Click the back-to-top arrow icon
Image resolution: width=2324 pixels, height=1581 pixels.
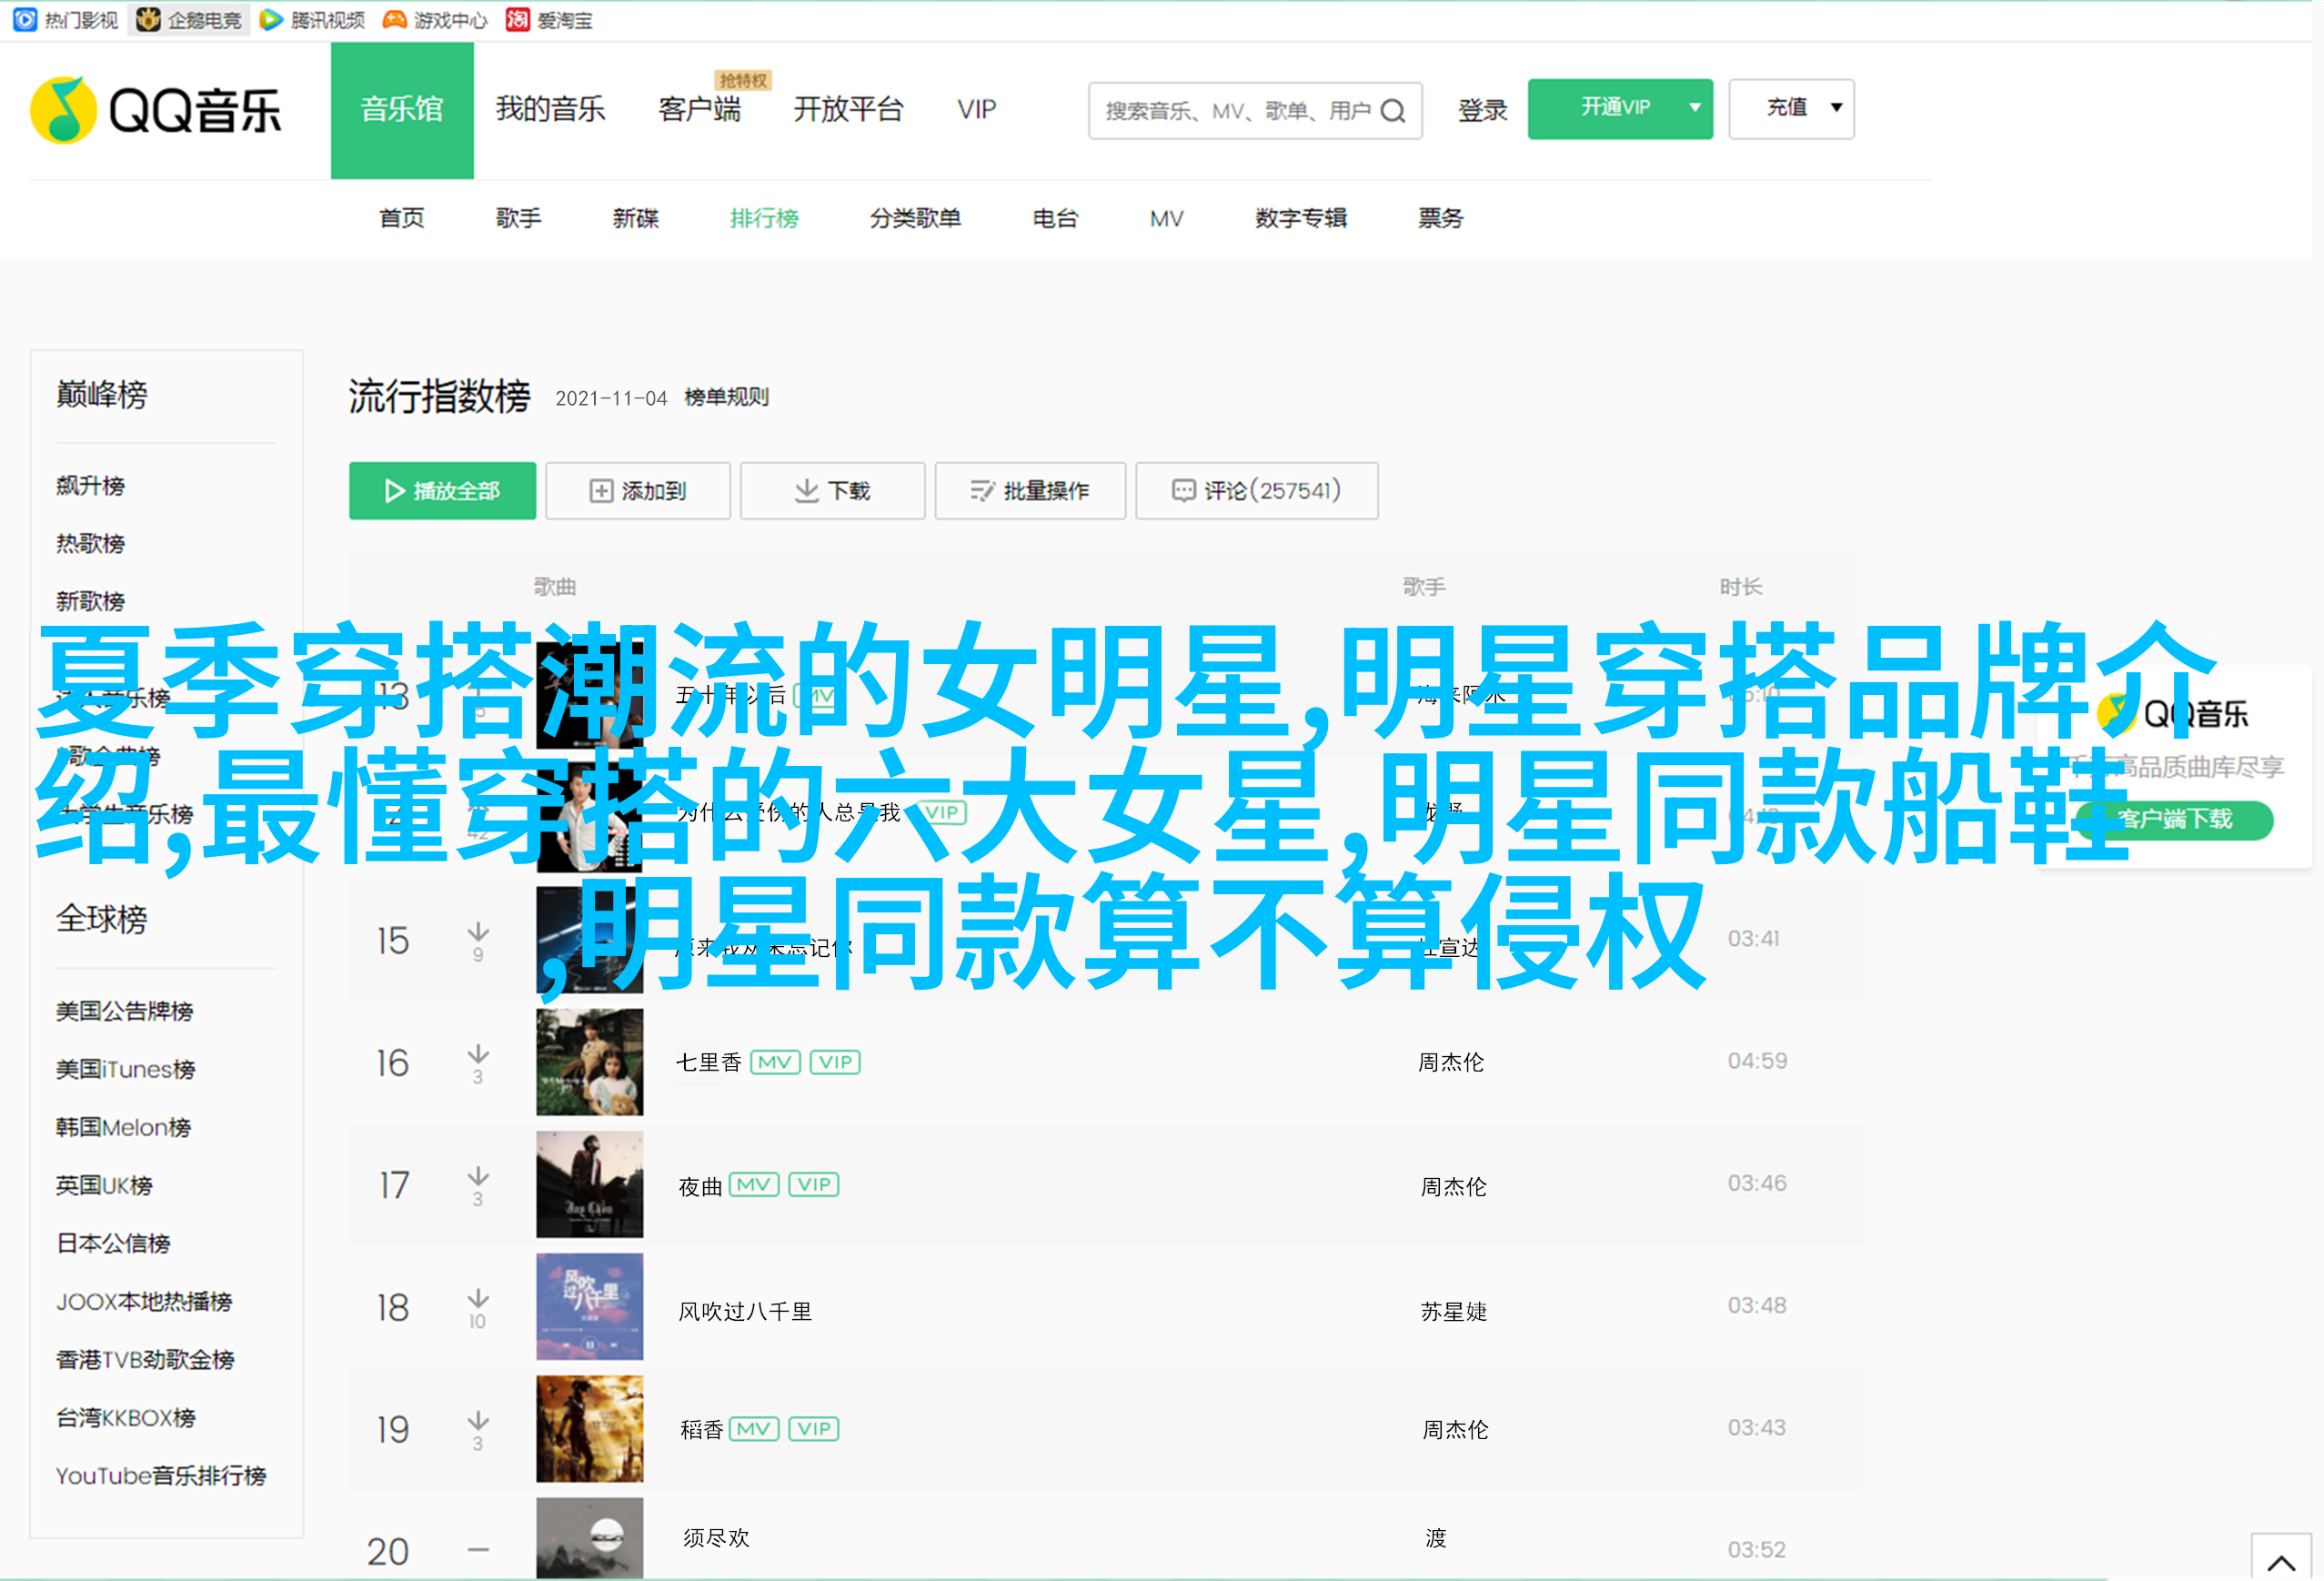click(2280, 1562)
